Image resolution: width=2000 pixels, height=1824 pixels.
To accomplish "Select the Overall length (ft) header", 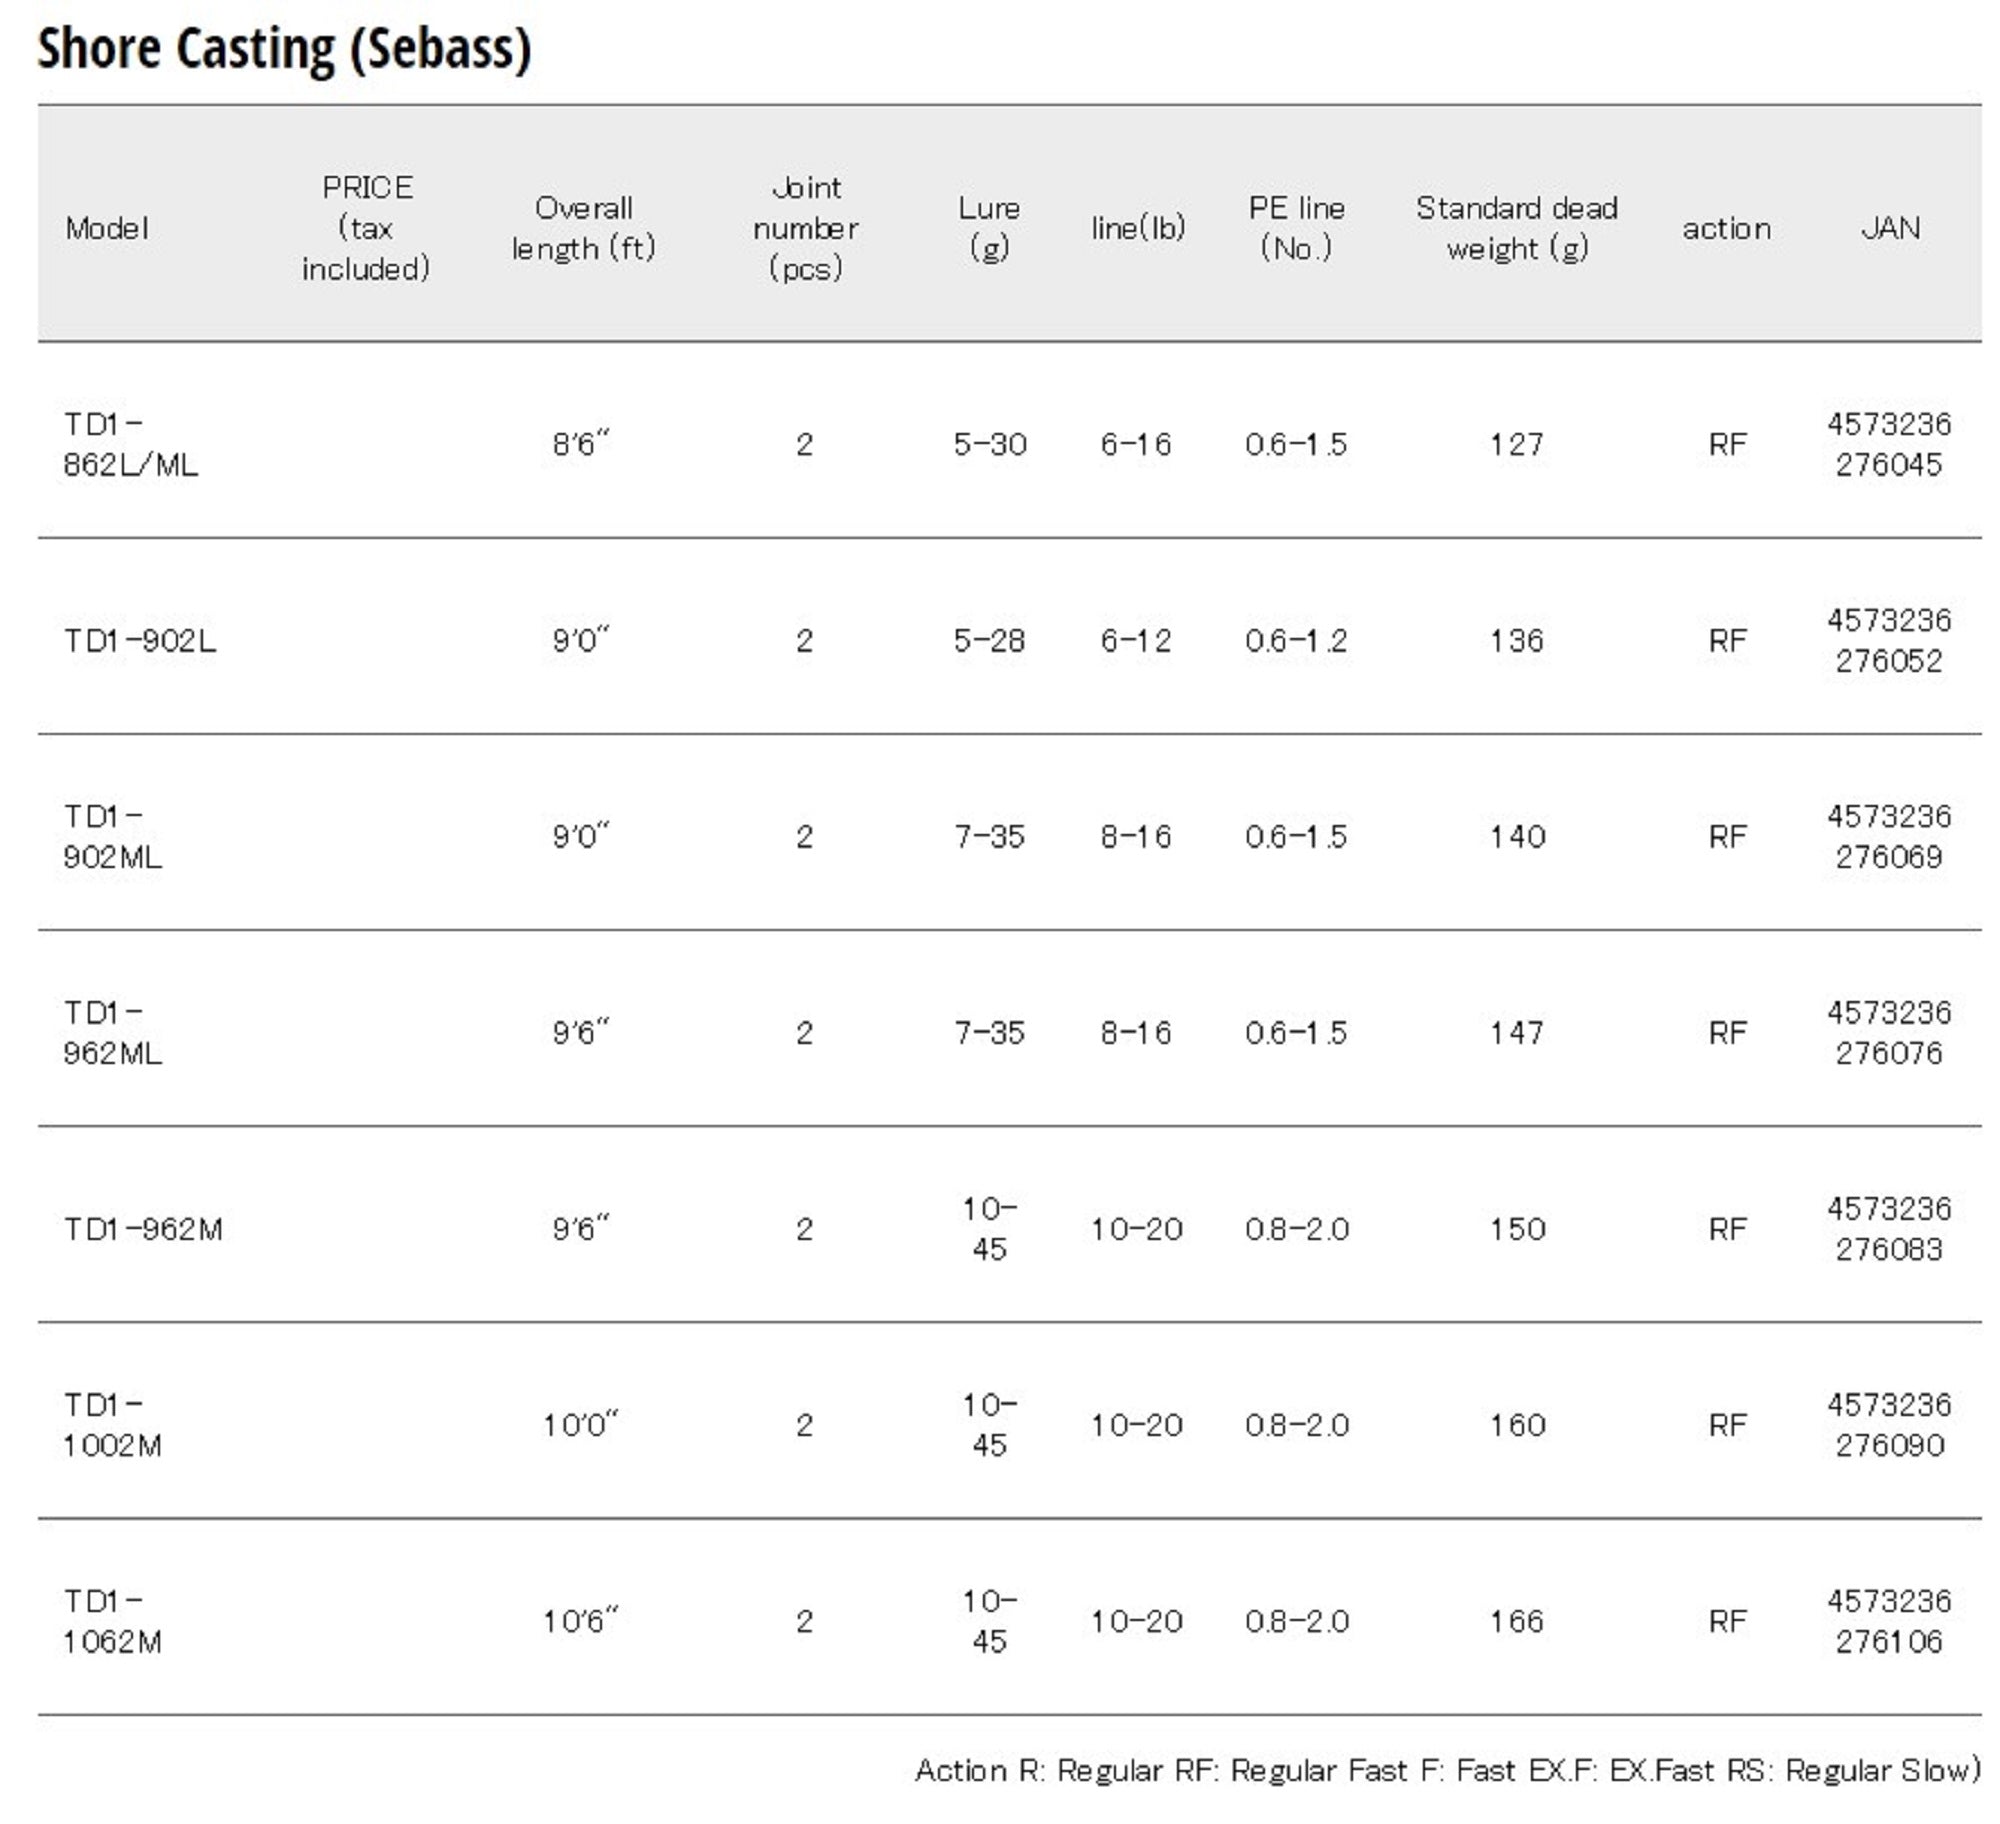I will pos(583,228).
